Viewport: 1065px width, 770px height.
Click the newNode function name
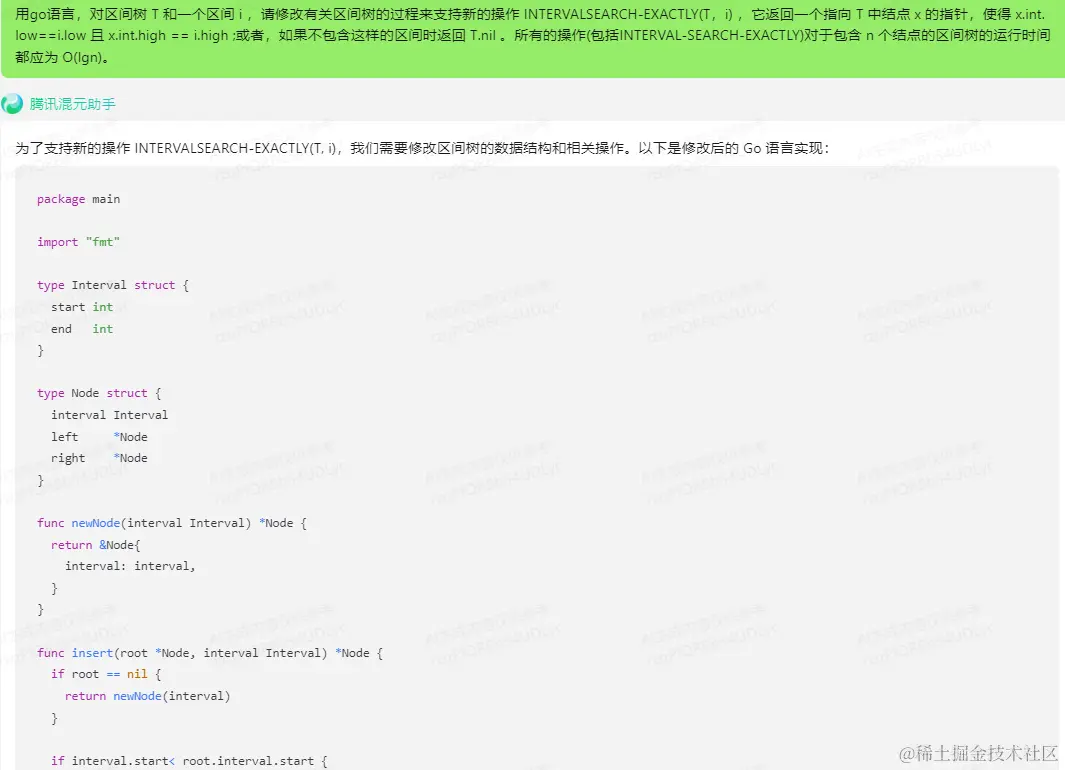click(95, 522)
